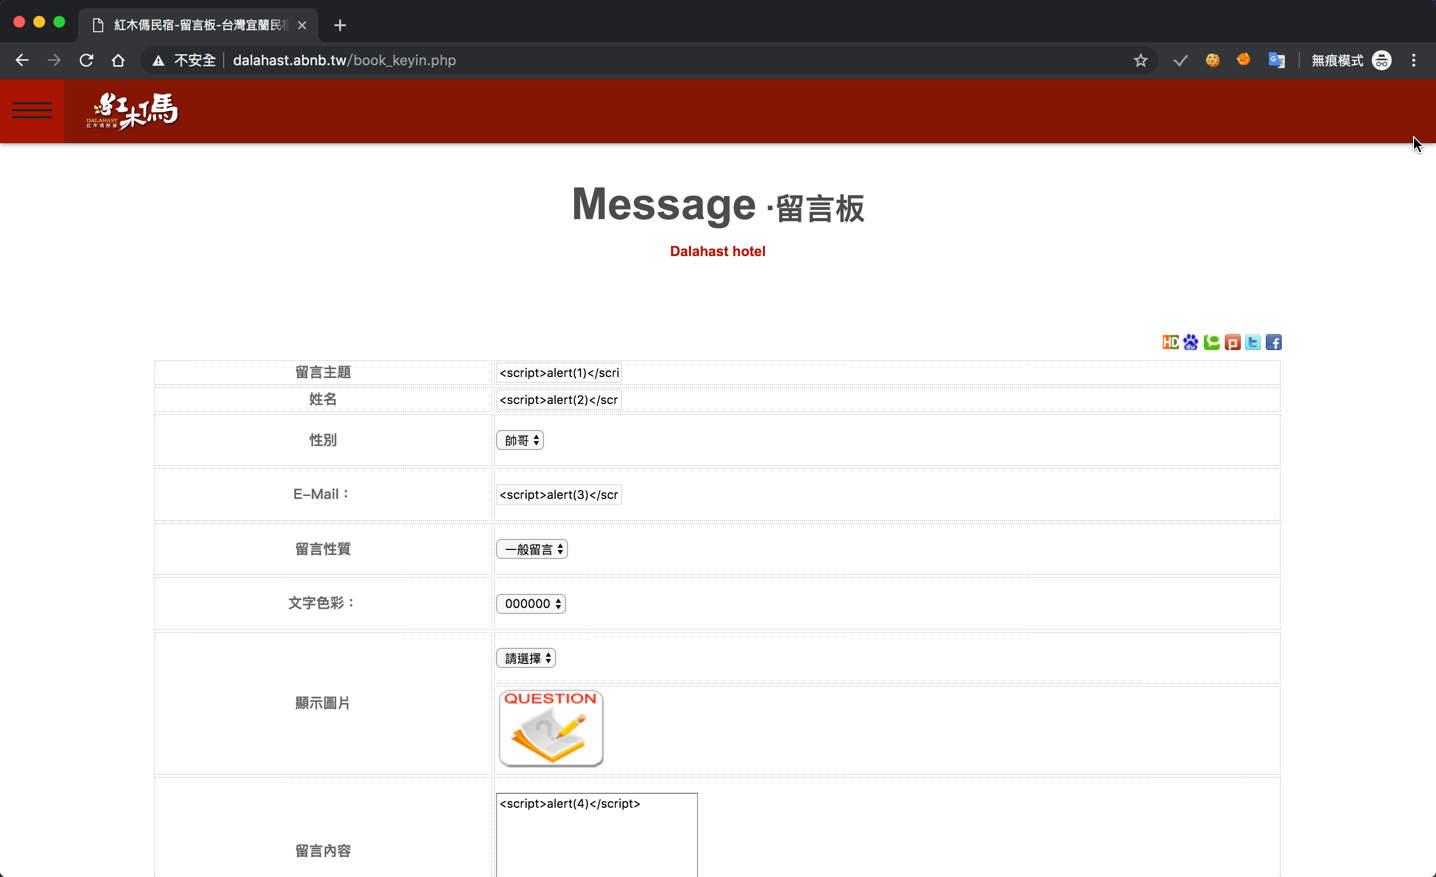Open the cookie extension

tap(1213, 60)
